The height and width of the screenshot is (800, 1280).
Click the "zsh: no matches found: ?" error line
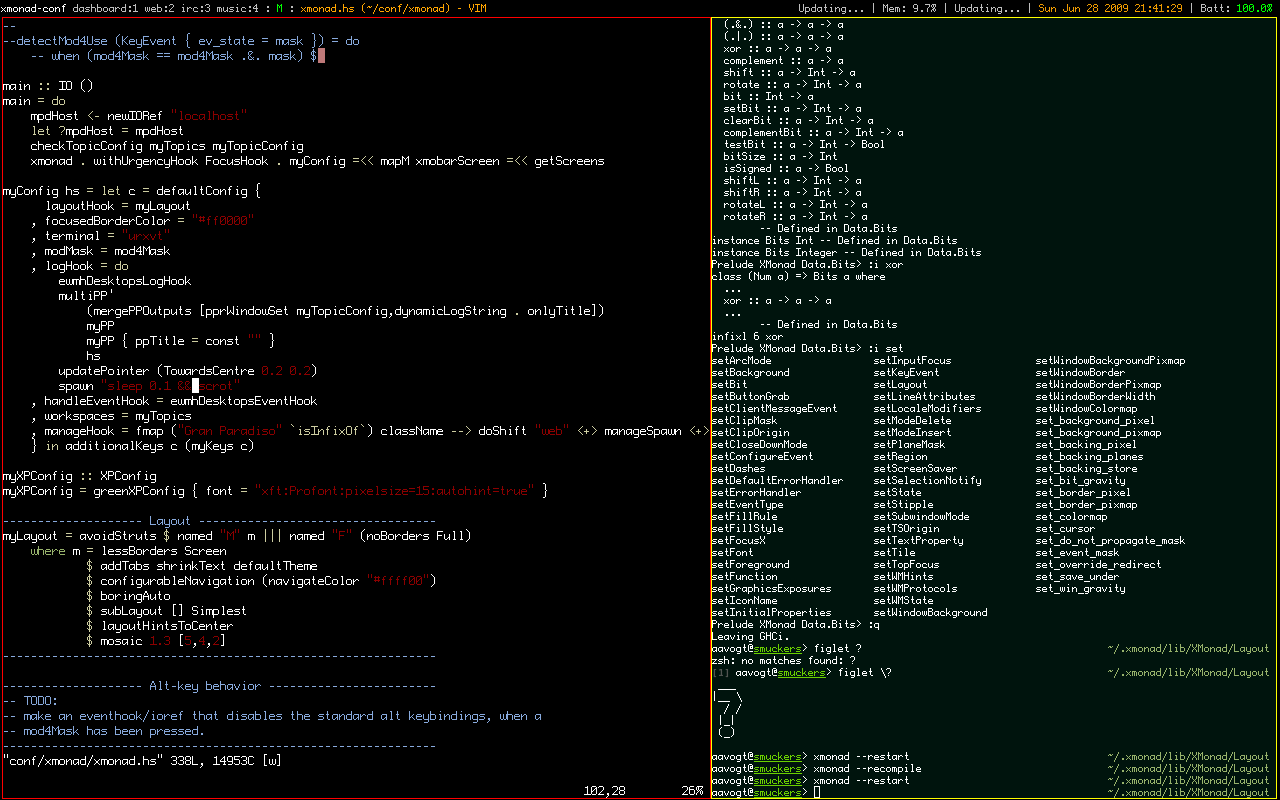click(783, 661)
